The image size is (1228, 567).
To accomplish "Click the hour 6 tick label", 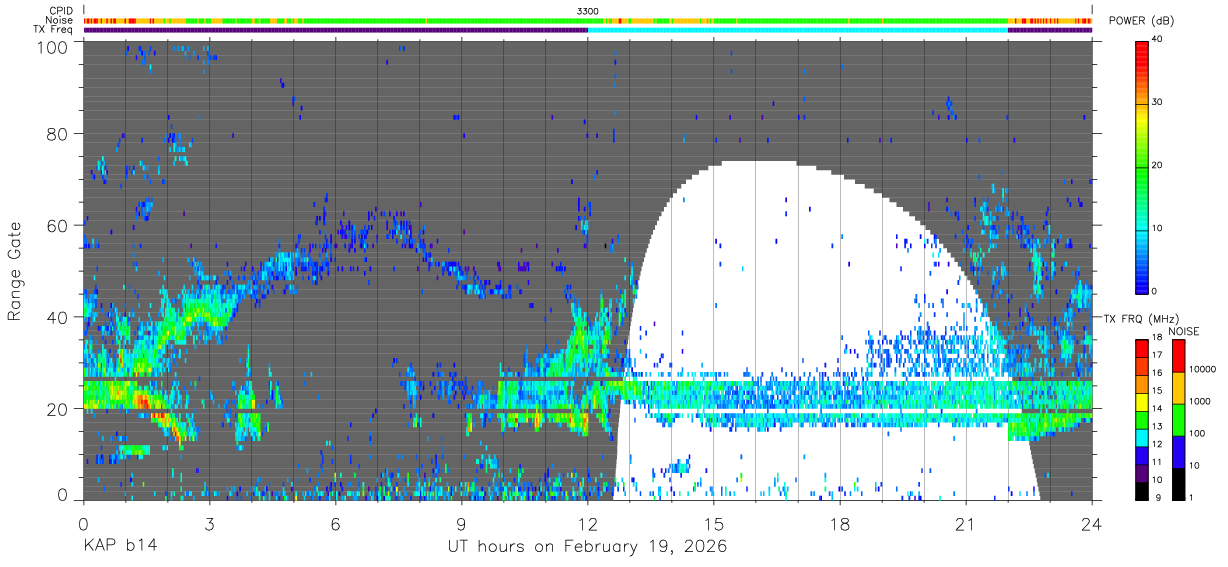I will click(335, 523).
